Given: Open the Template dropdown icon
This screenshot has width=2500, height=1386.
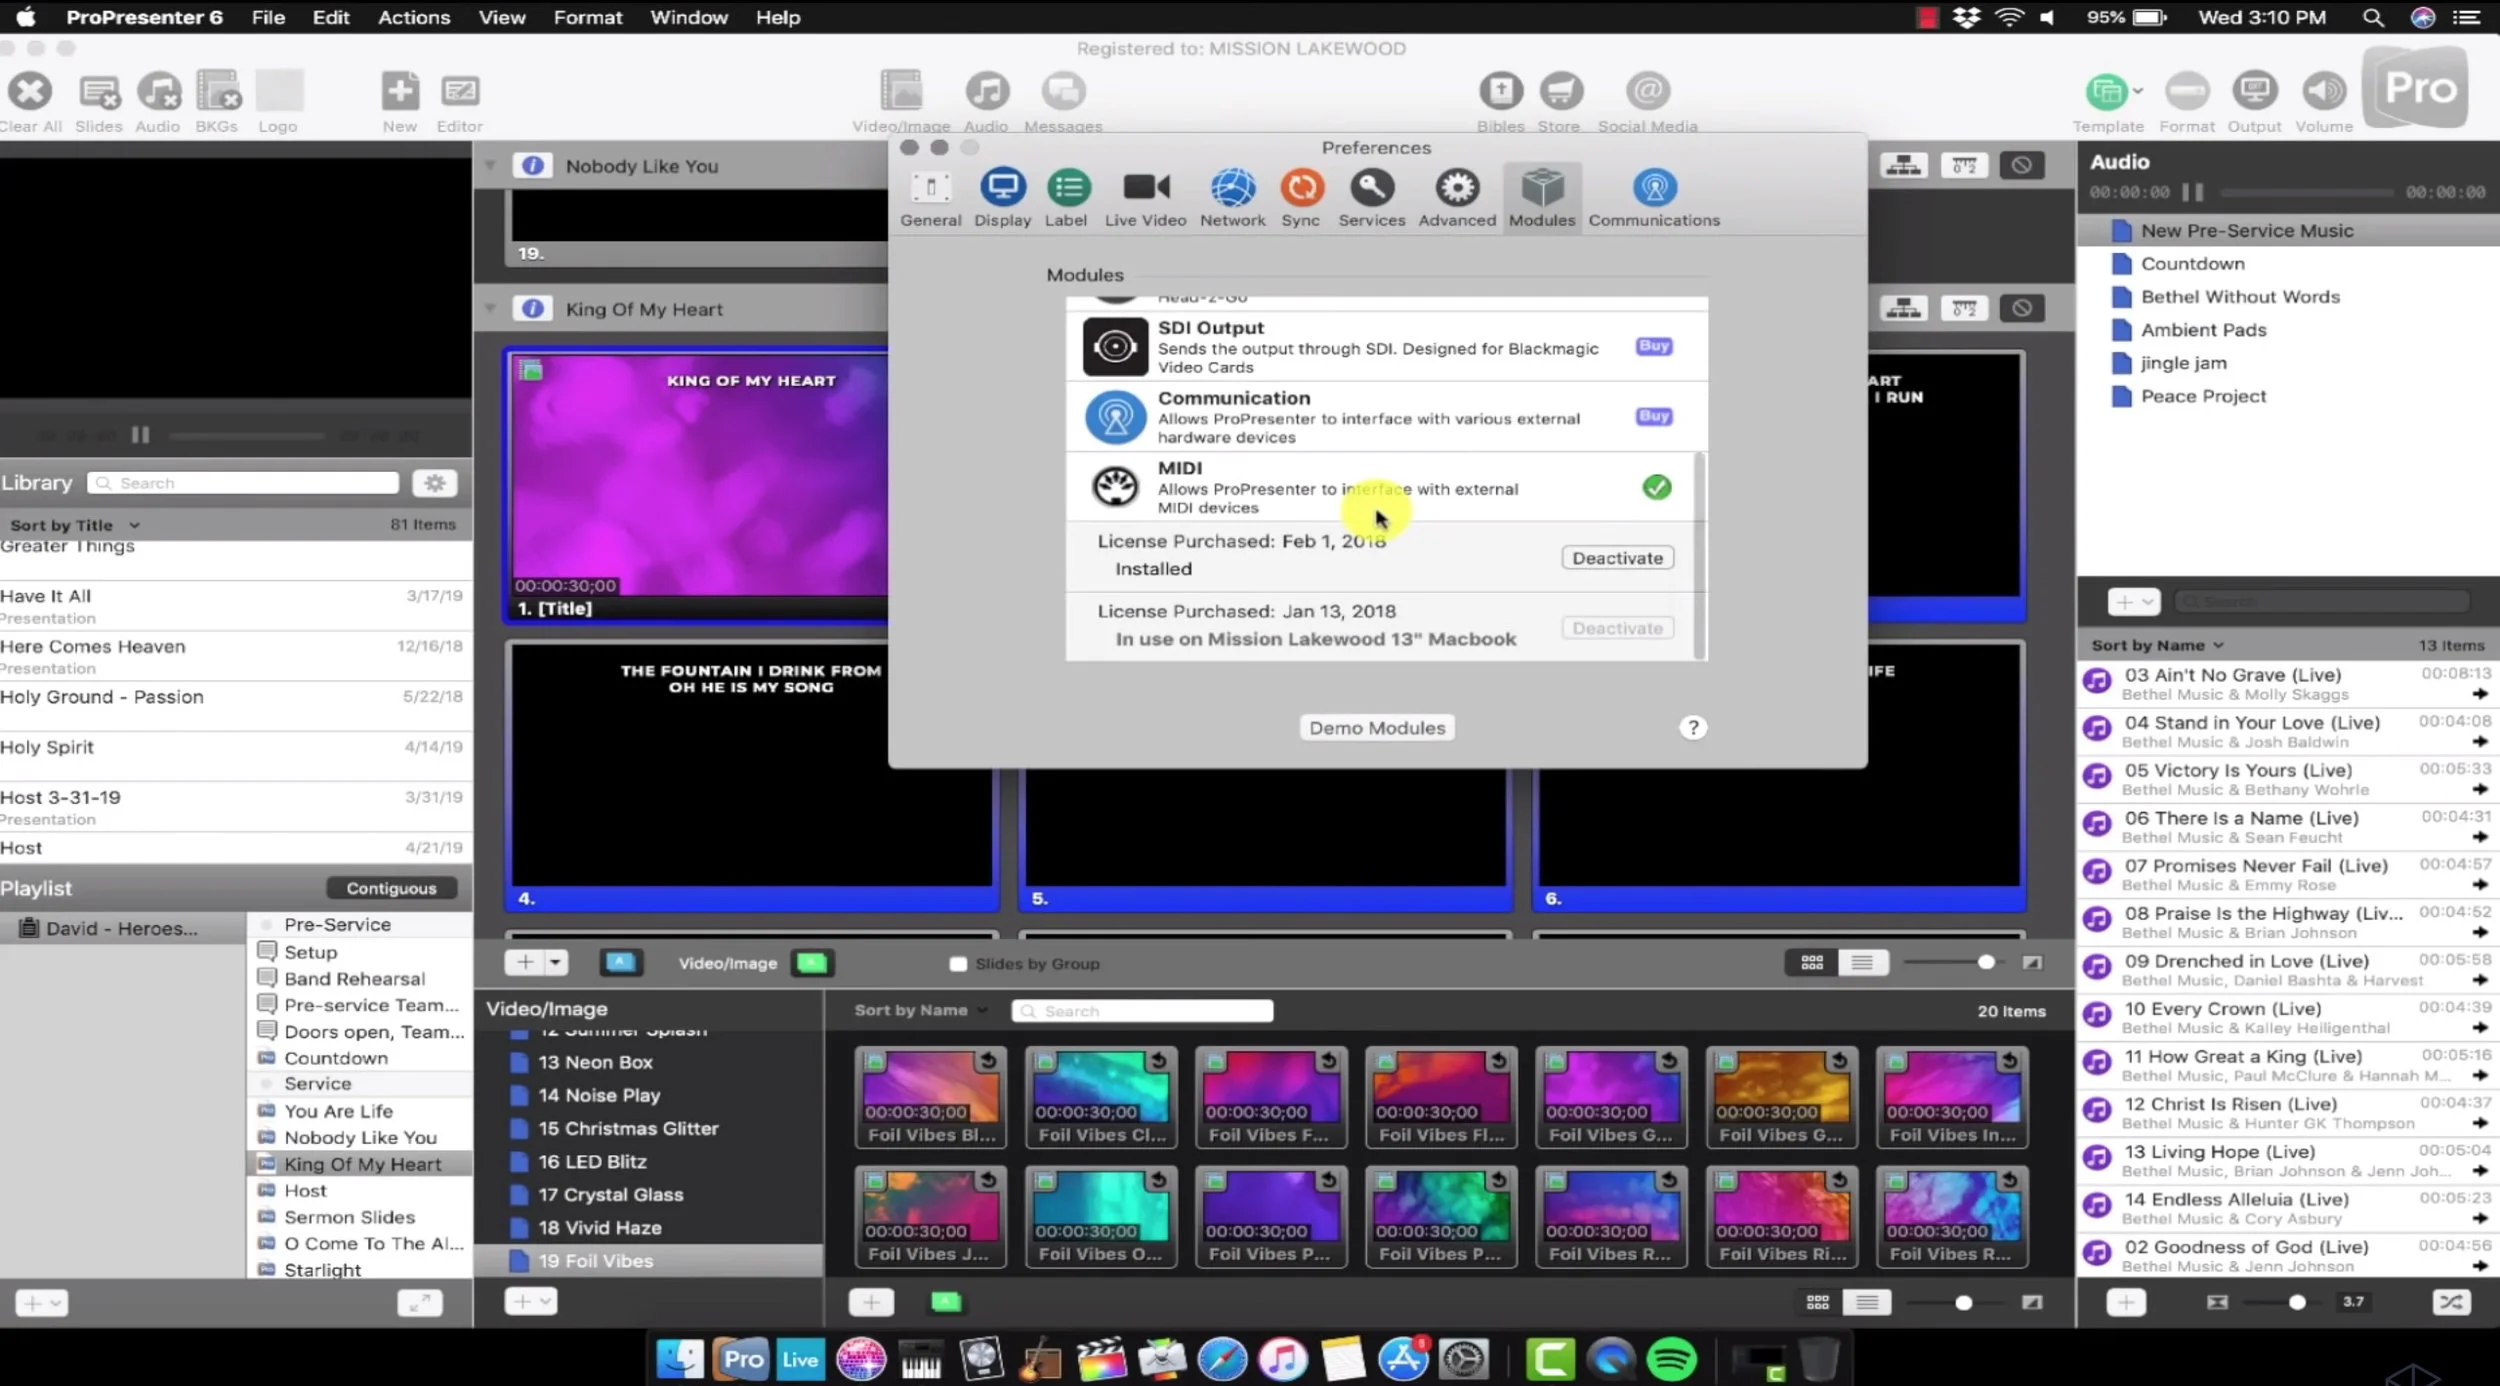Looking at the screenshot, I should pos(2112,92).
